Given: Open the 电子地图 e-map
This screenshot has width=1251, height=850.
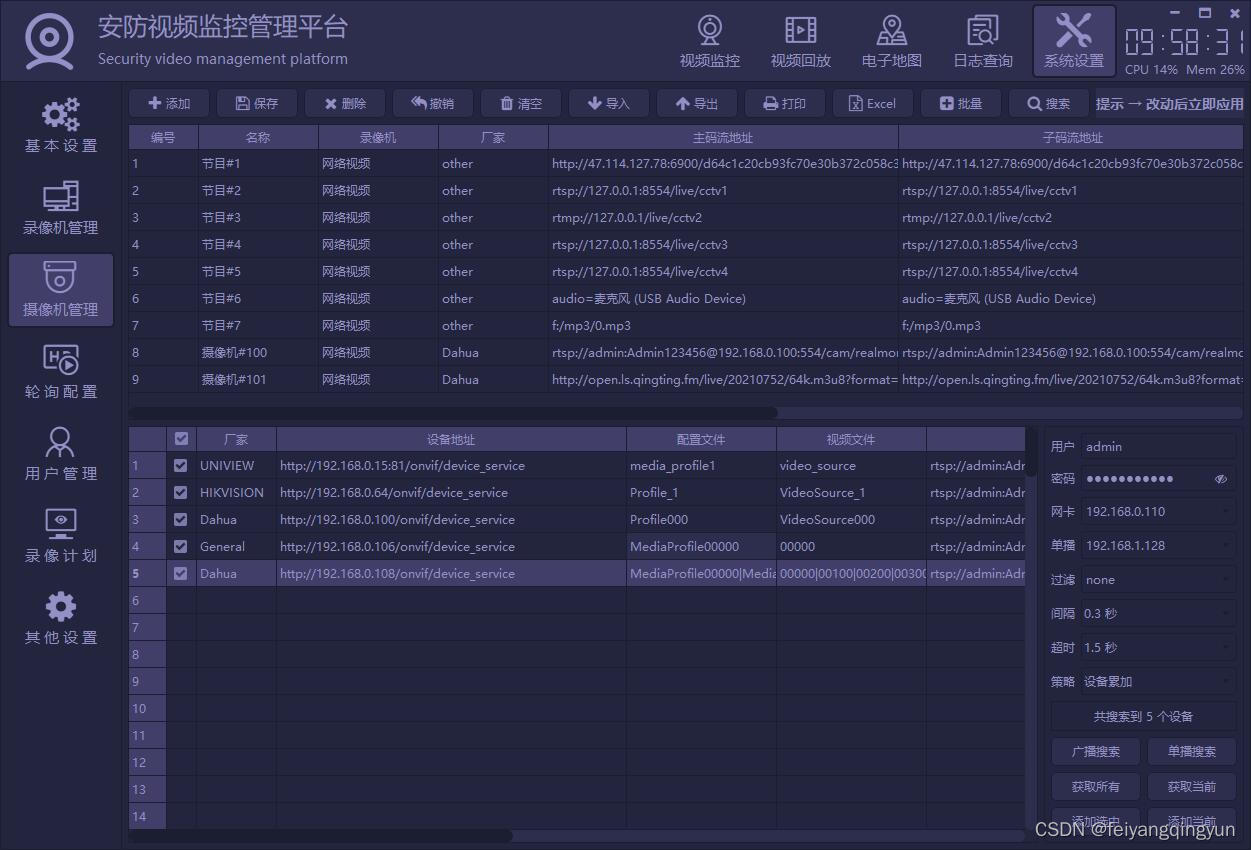Looking at the screenshot, I should (x=891, y=41).
